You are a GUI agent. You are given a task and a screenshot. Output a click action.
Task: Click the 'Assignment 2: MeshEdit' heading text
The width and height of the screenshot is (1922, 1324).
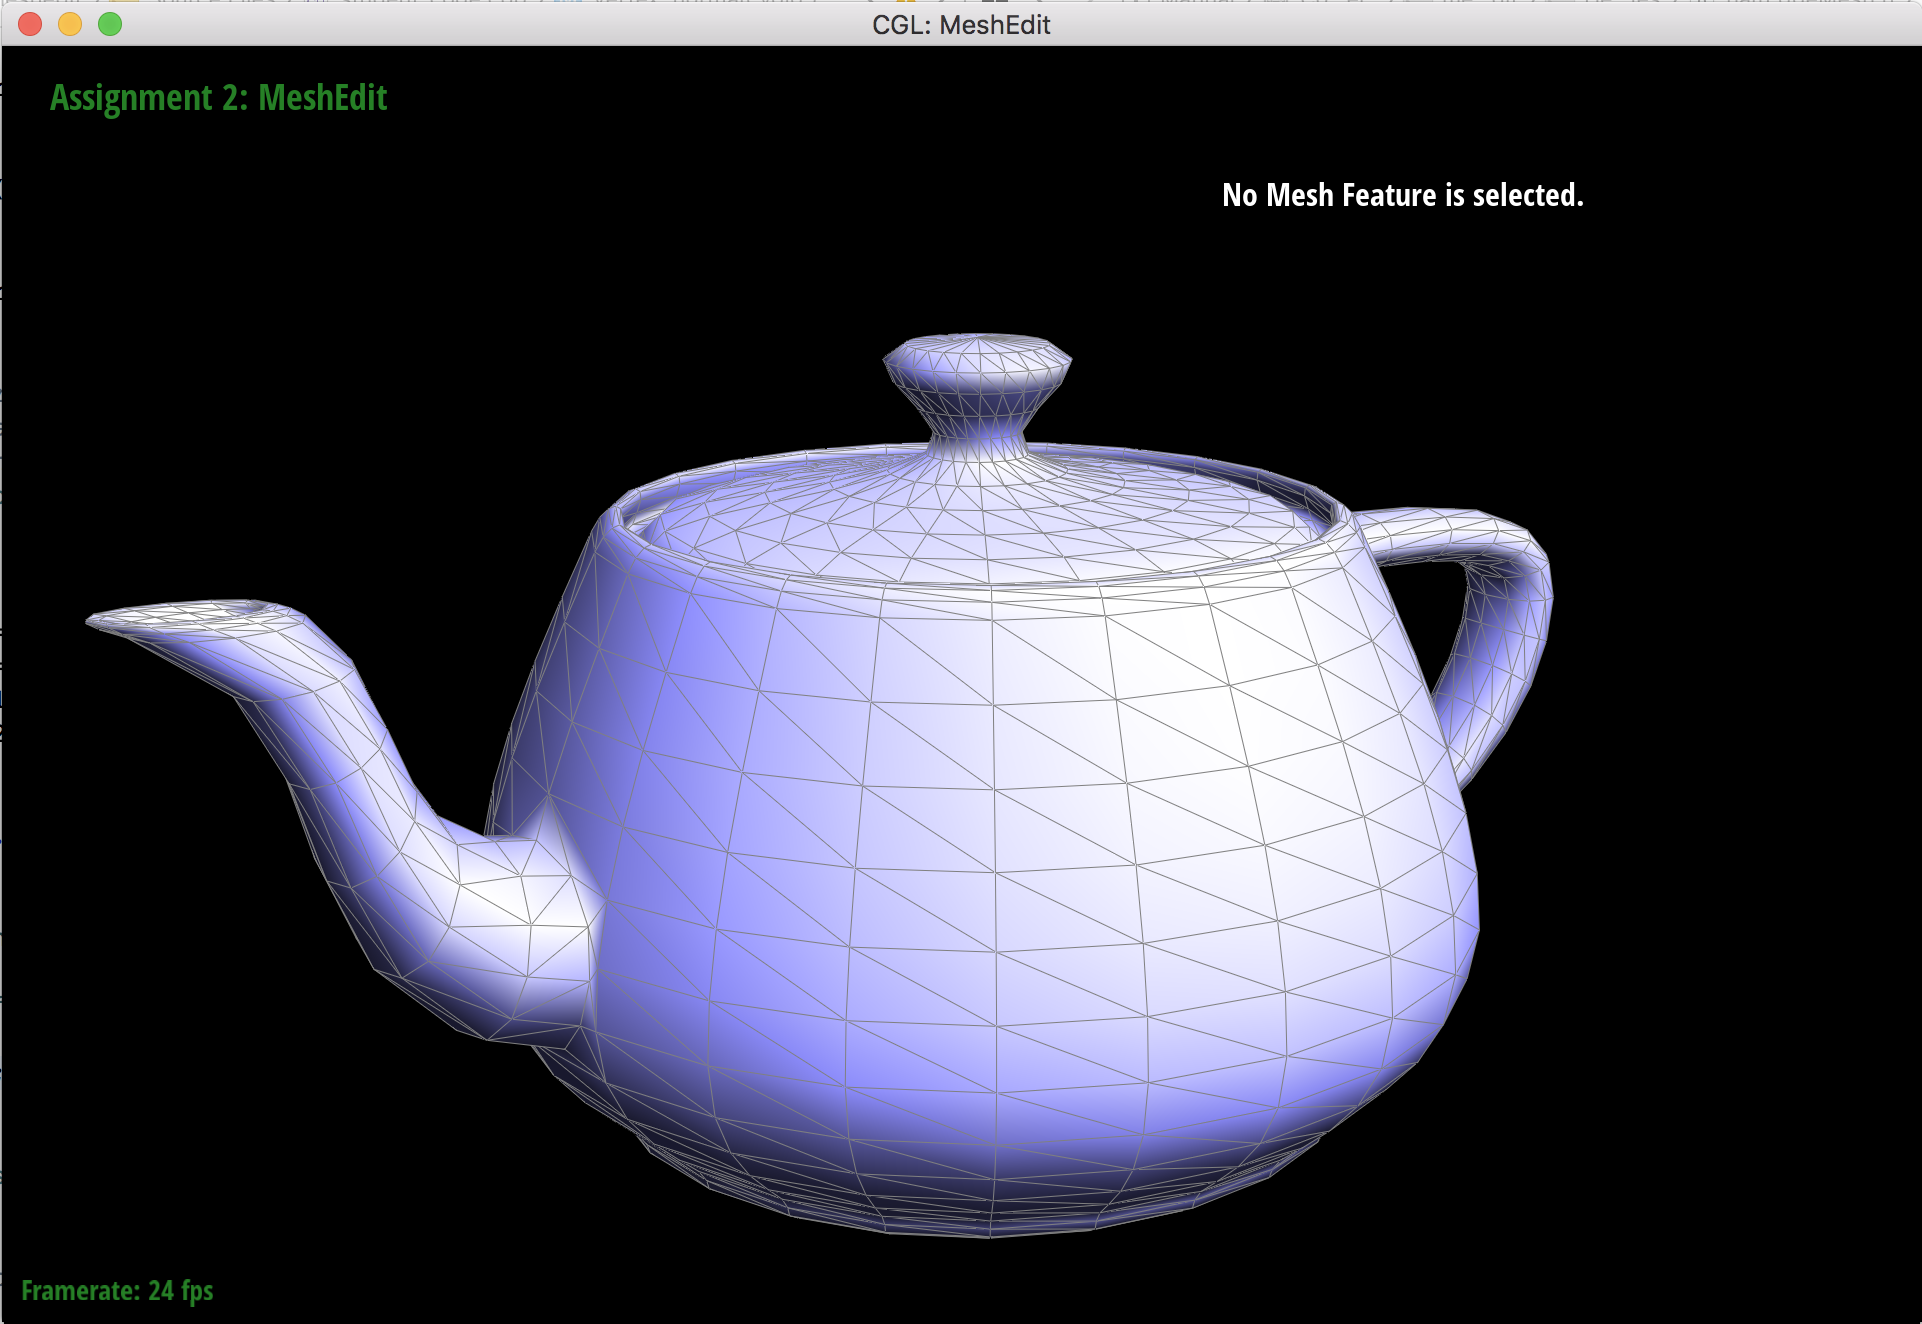[218, 98]
